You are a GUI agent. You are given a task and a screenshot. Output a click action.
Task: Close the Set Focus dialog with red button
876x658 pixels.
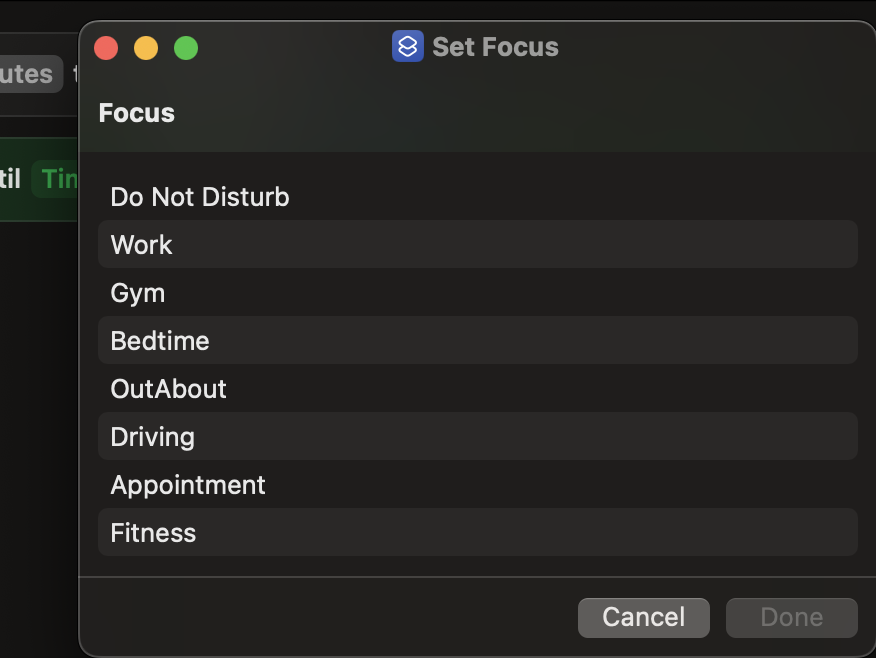[x=106, y=48]
